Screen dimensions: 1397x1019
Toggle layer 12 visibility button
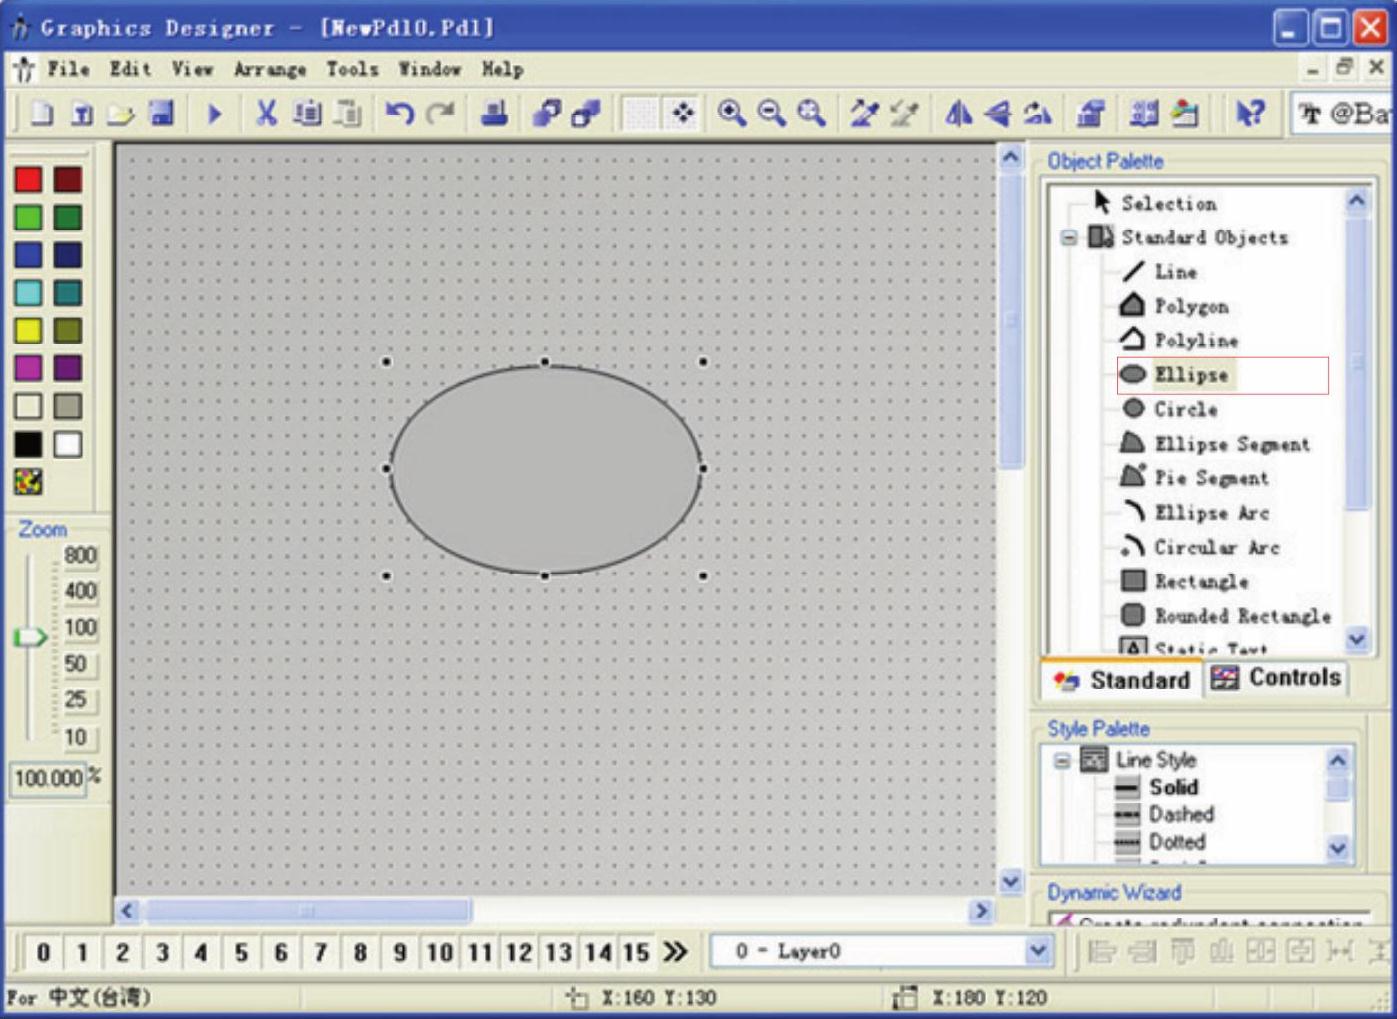coord(519,952)
